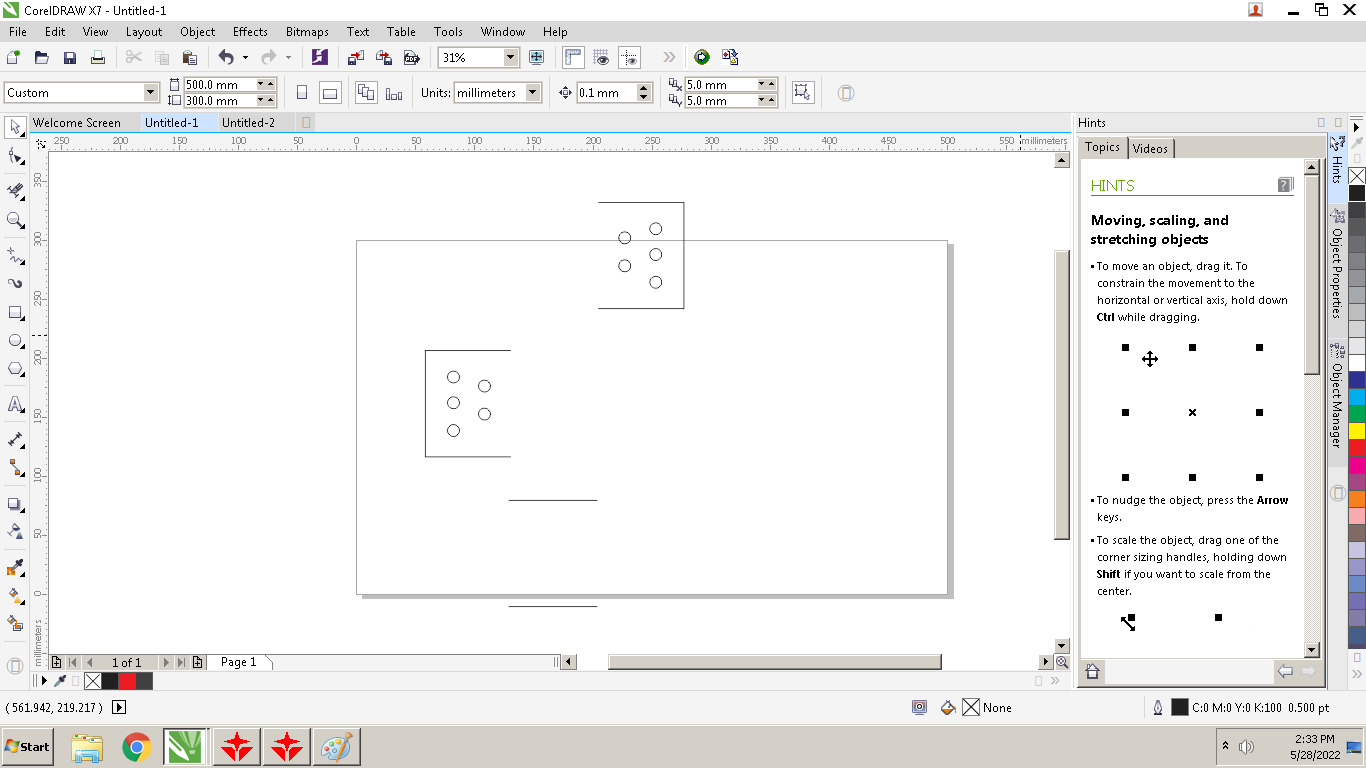1366x768 pixels.
Task: Toggle treat all objects as filled
Action: click(801, 93)
